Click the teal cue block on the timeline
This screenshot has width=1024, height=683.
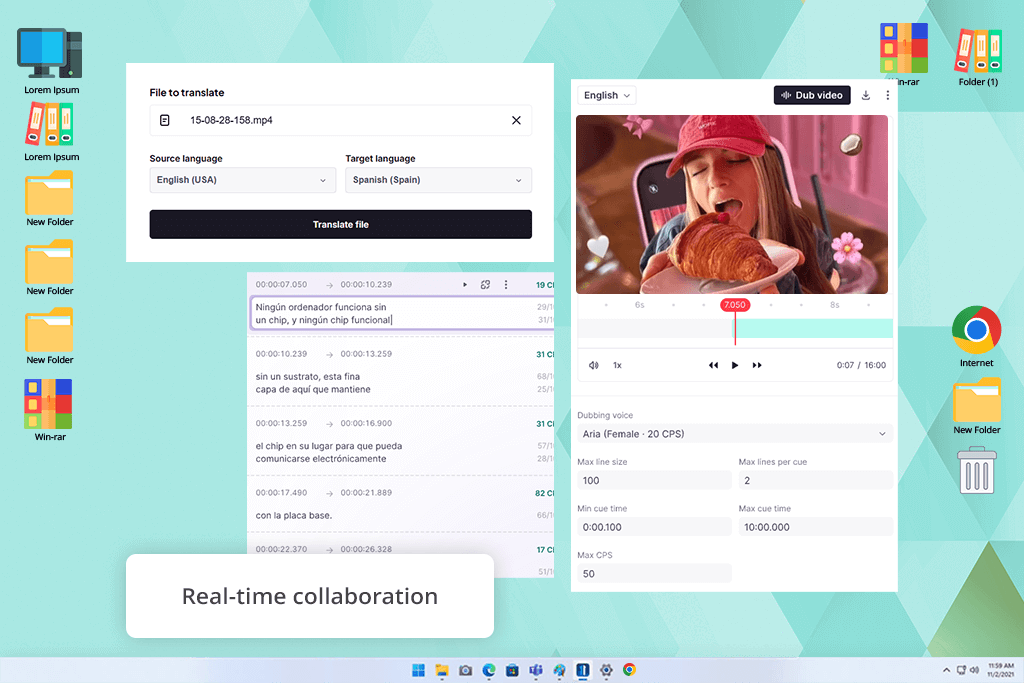814,328
